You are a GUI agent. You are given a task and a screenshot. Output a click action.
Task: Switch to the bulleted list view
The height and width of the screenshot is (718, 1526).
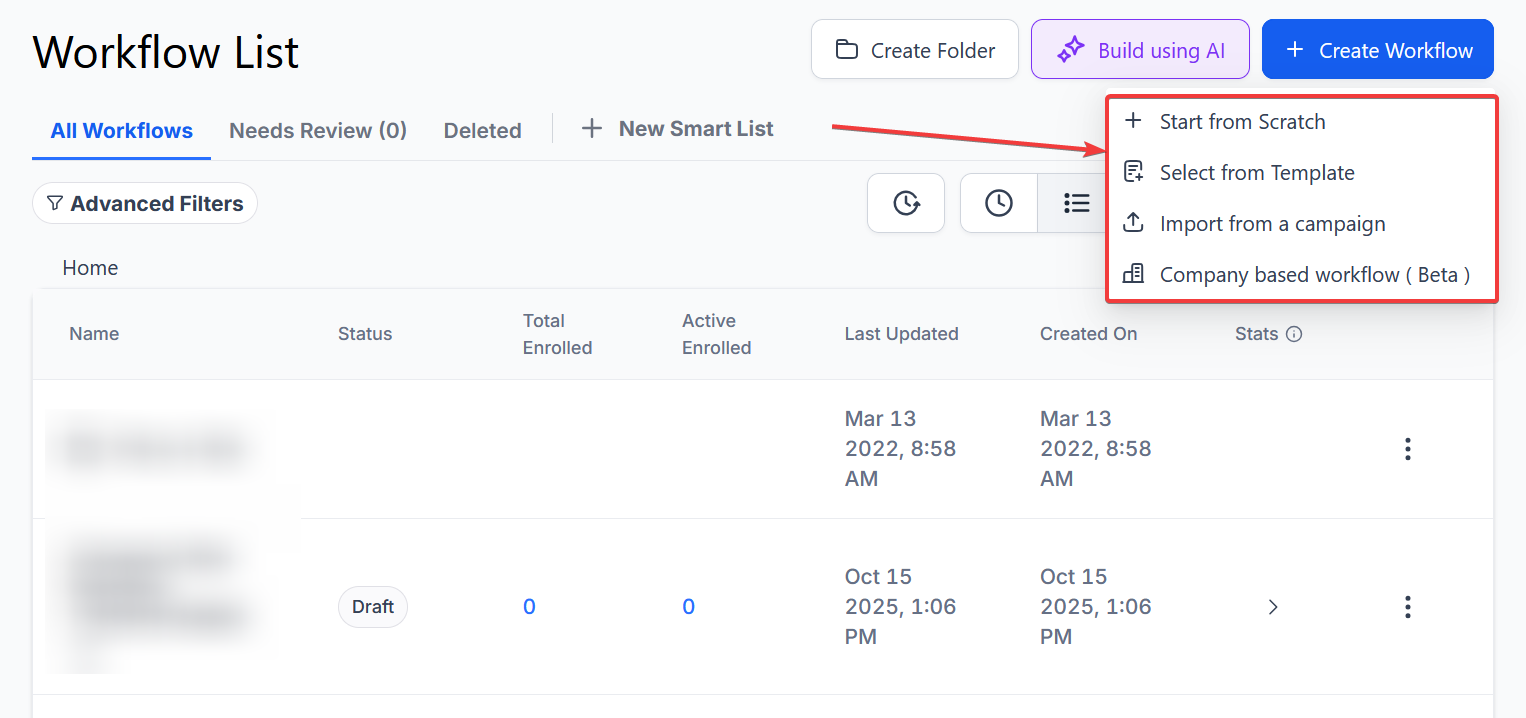(x=1076, y=203)
